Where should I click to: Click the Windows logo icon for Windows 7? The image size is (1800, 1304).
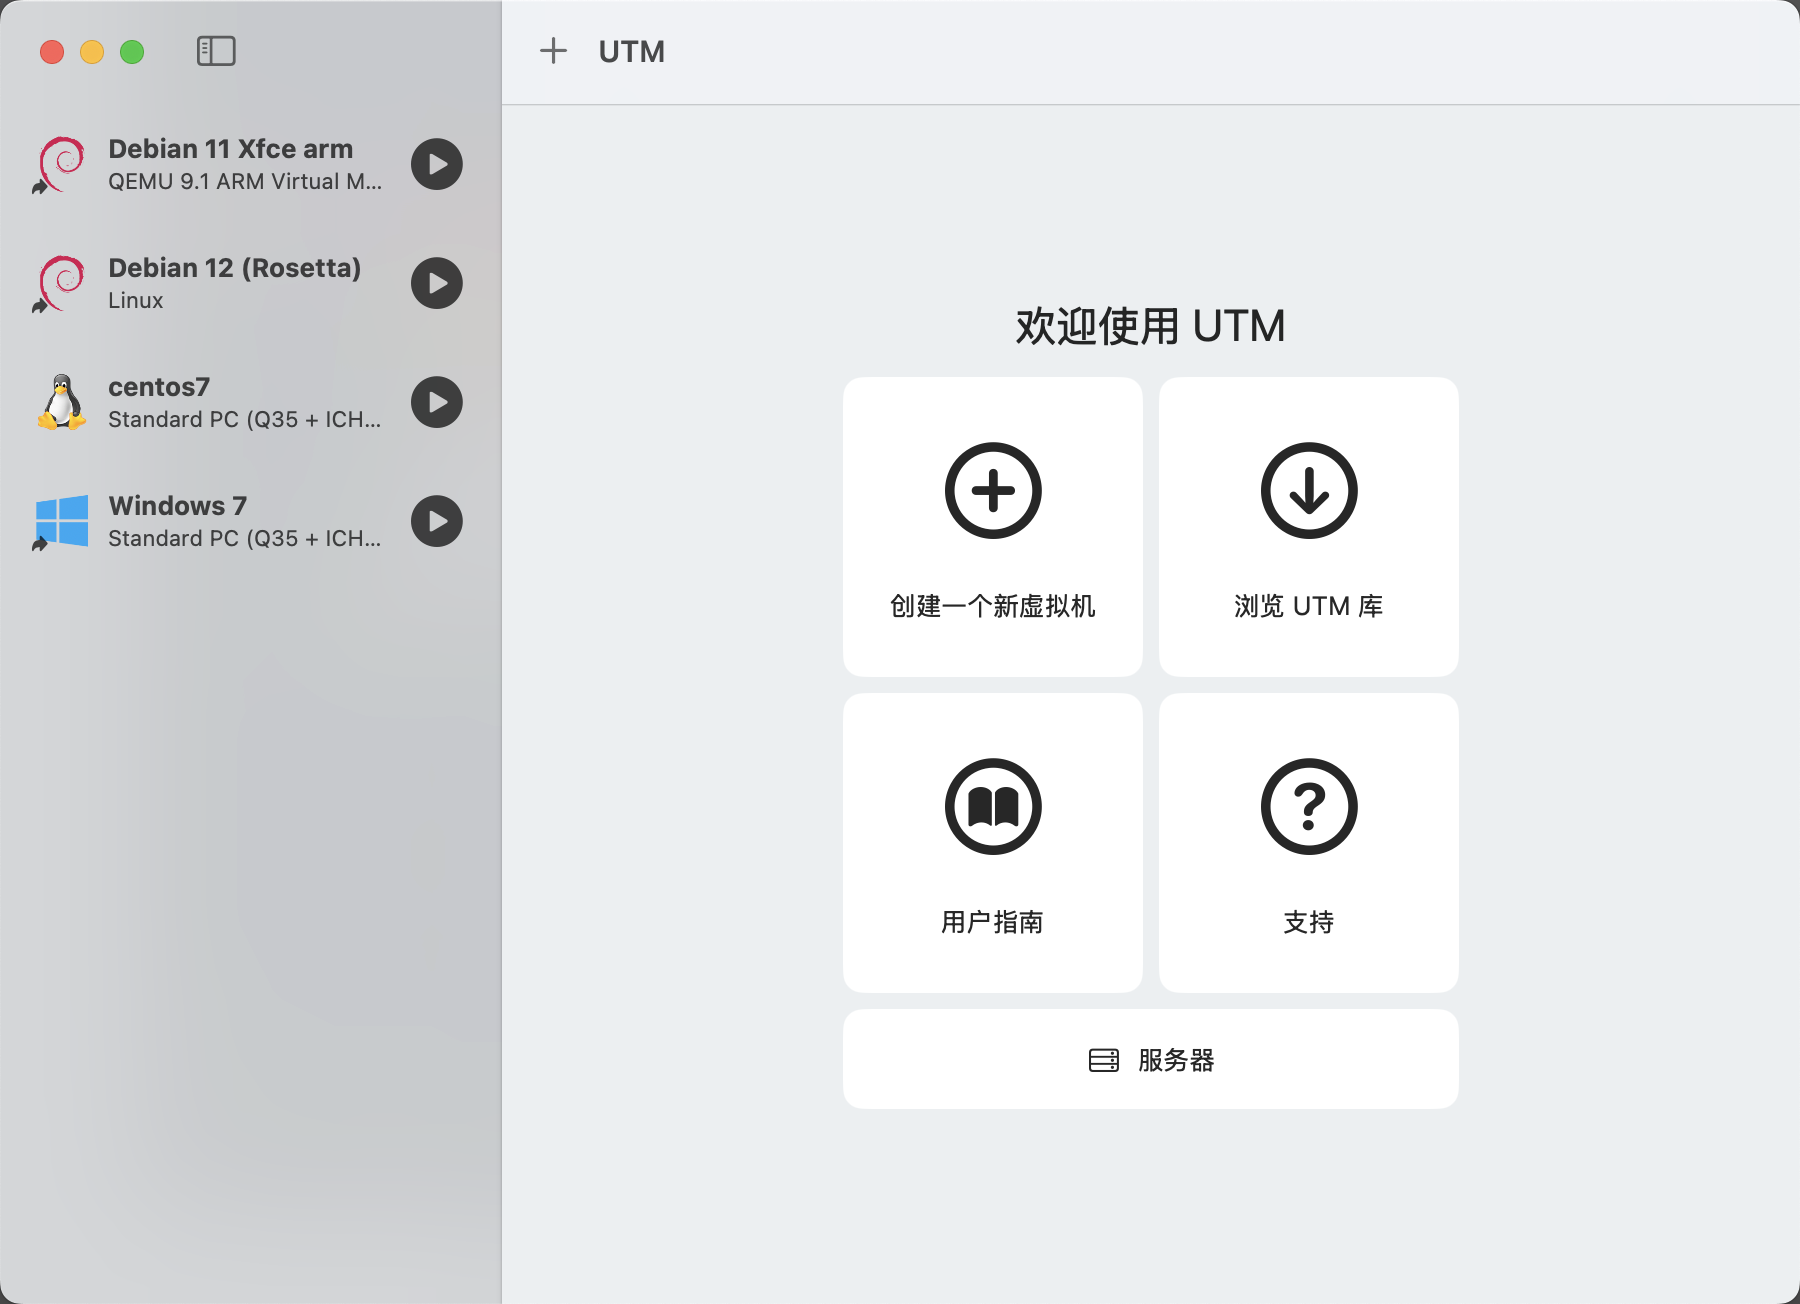tap(61, 521)
